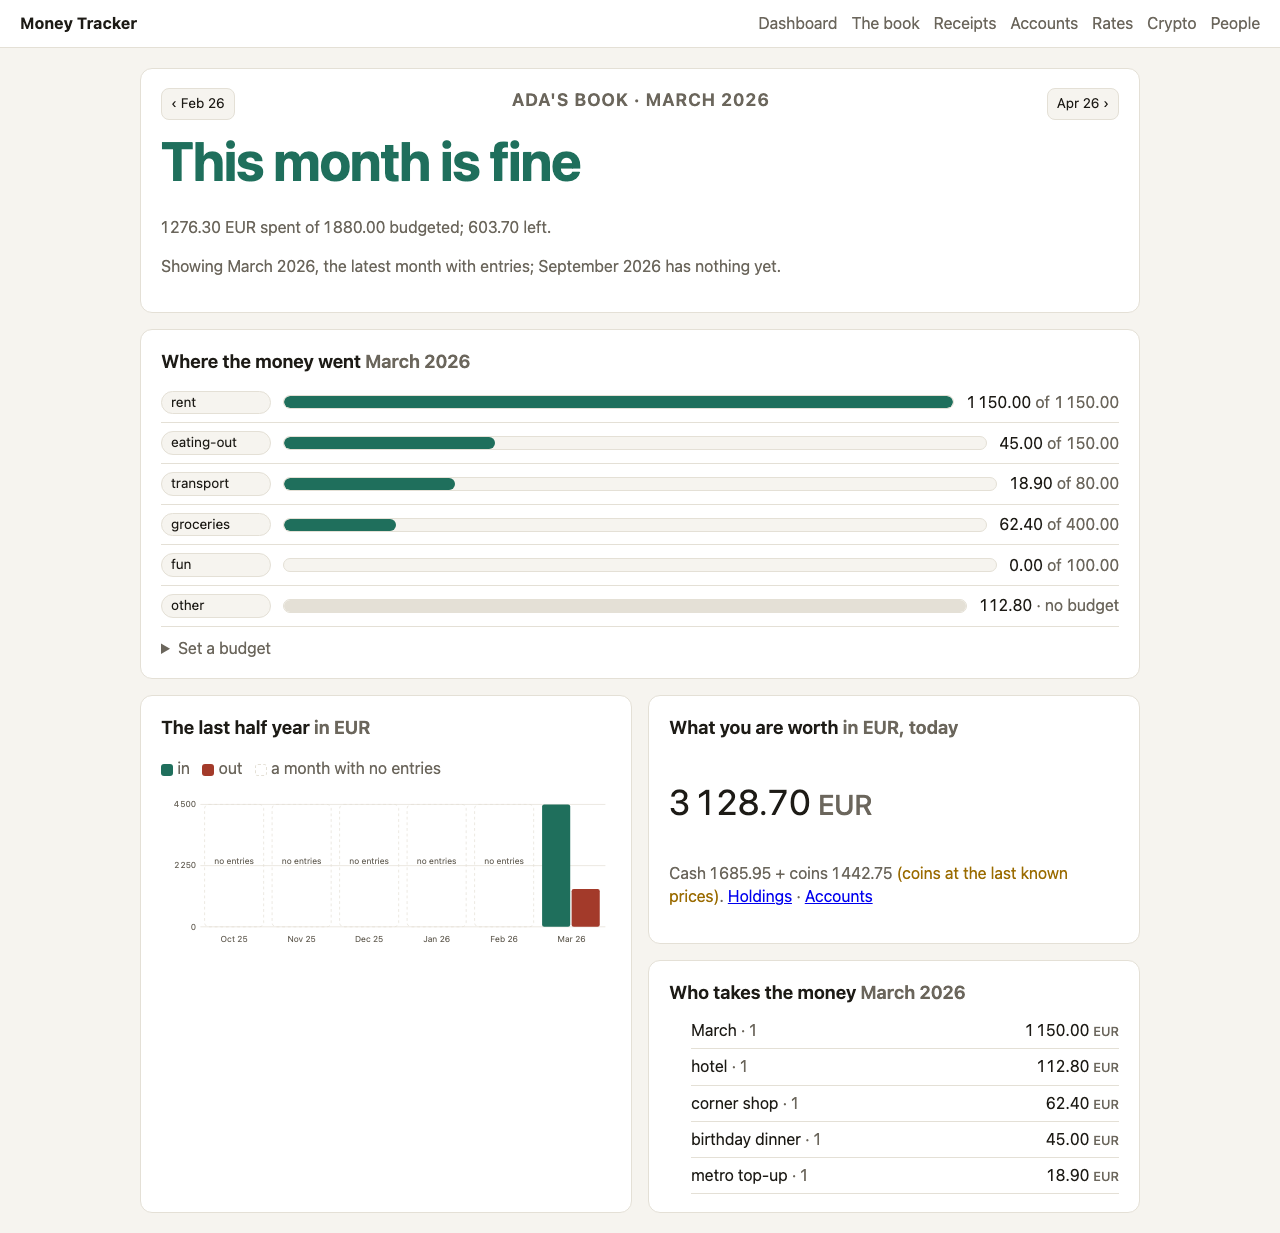Viewport: 1280px width, 1233px height.
Task: Jump ahead to Apr 26
Action: tap(1082, 104)
